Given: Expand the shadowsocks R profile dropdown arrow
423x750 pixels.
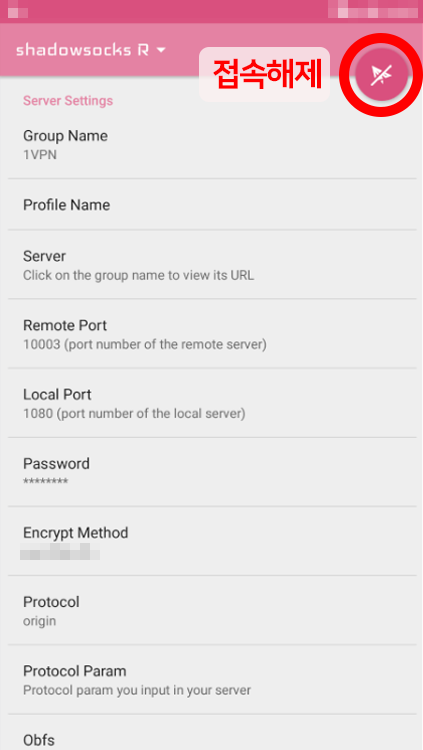Looking at the screenshot, I should [161, 50].
